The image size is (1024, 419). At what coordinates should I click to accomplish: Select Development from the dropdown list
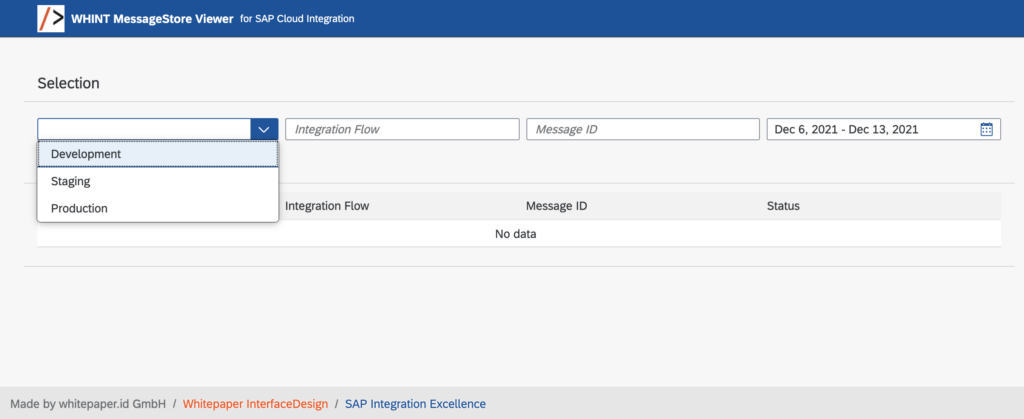(x=158, y=154)
